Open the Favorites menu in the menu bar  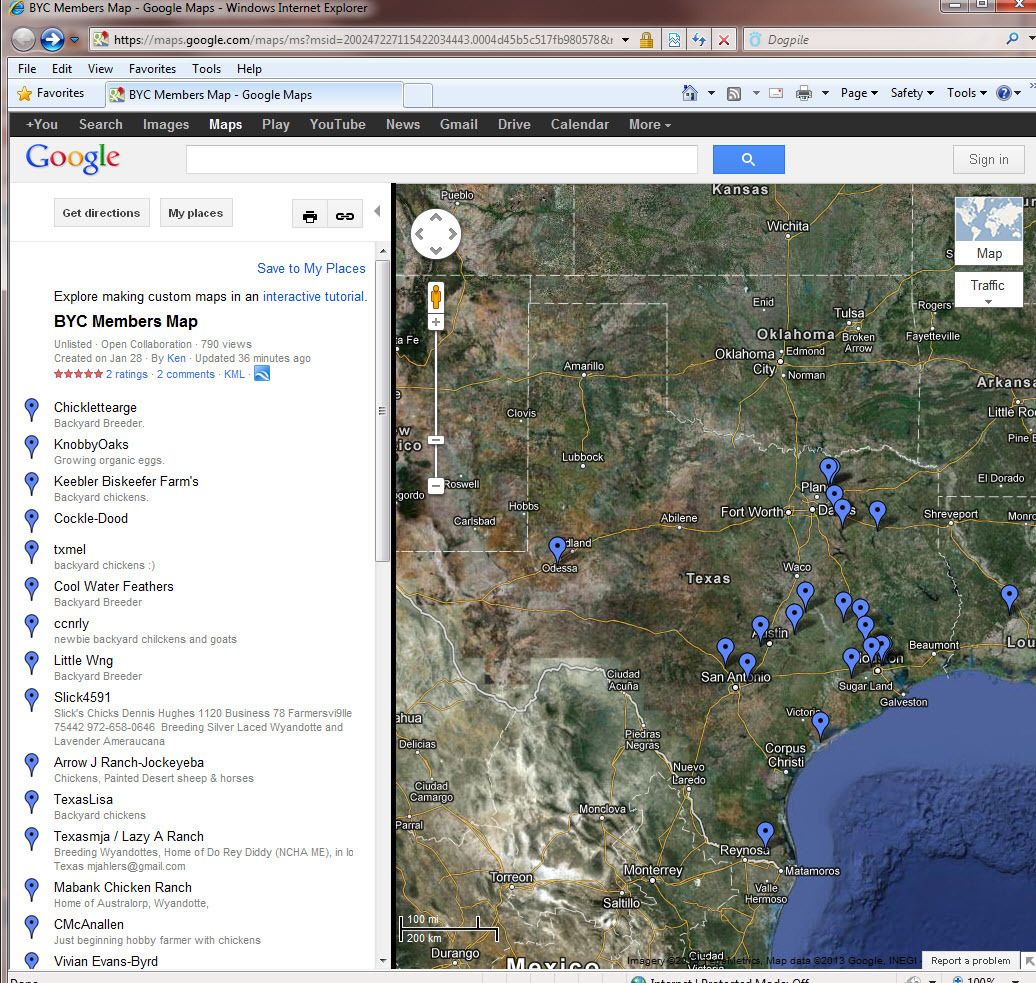pos(152,69)
